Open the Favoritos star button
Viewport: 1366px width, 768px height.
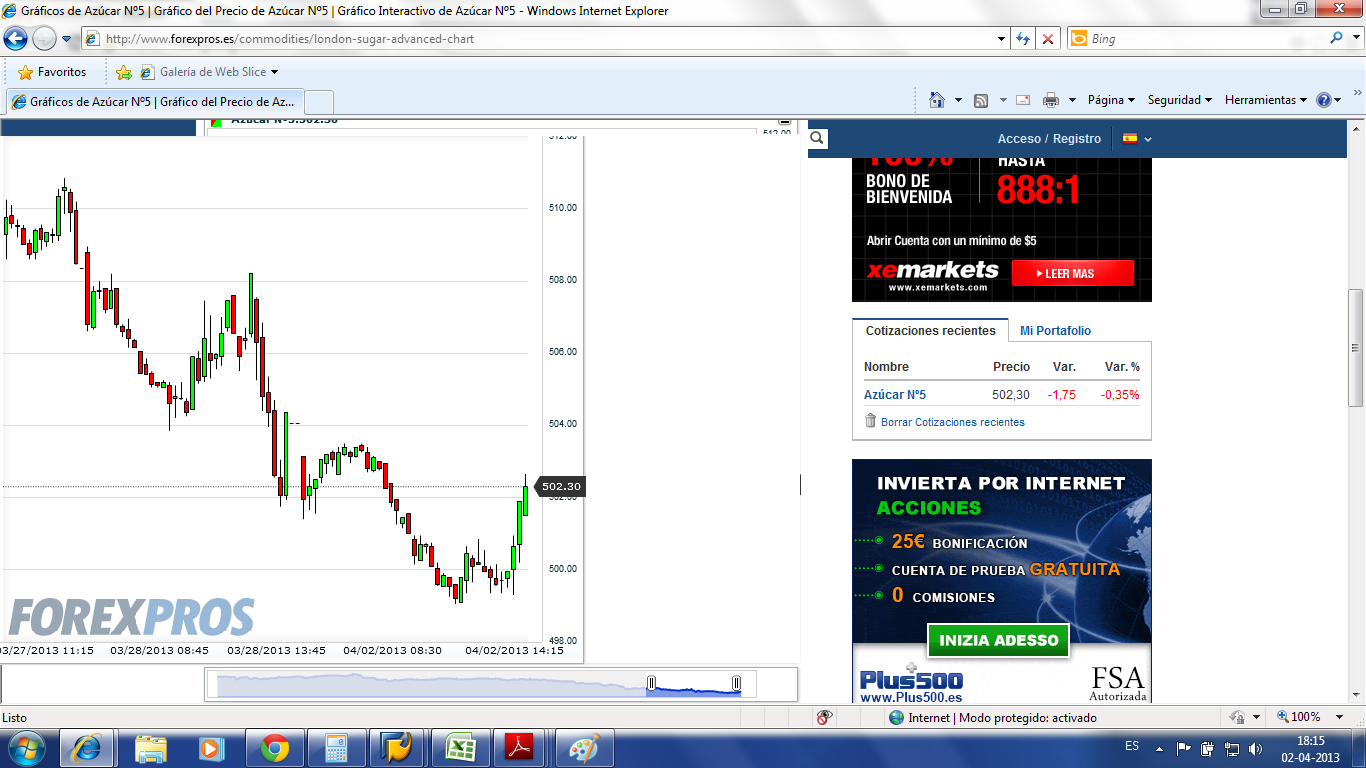(x=52, y=72)
